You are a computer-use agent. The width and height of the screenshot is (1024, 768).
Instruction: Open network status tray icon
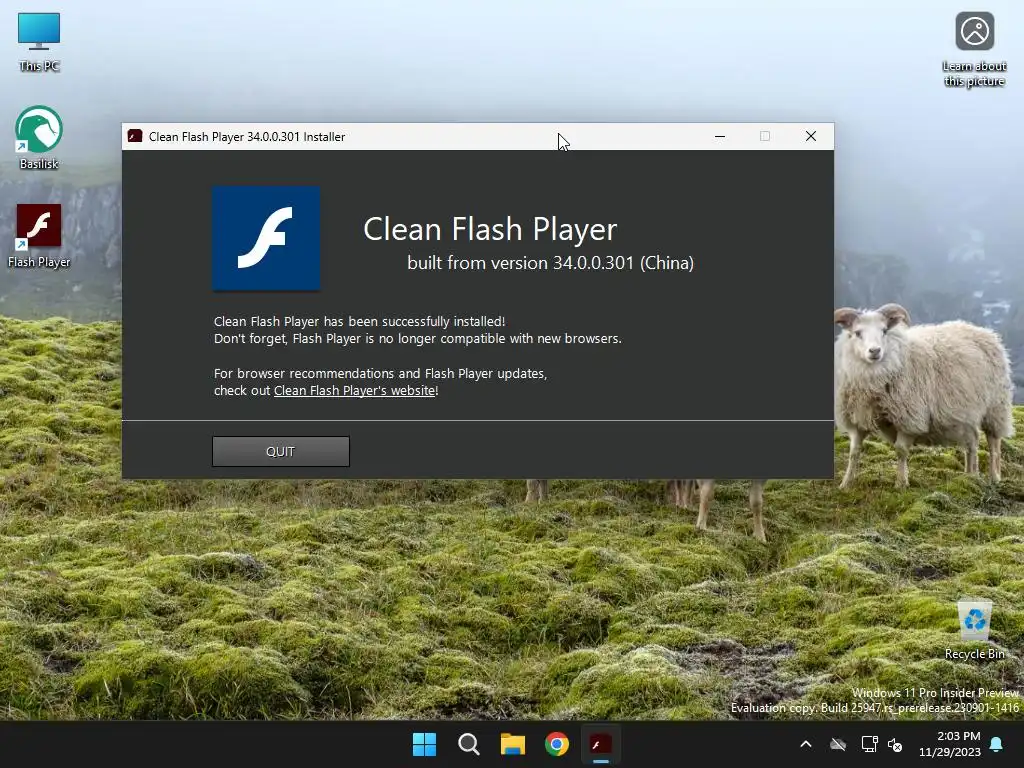[869, 744]
